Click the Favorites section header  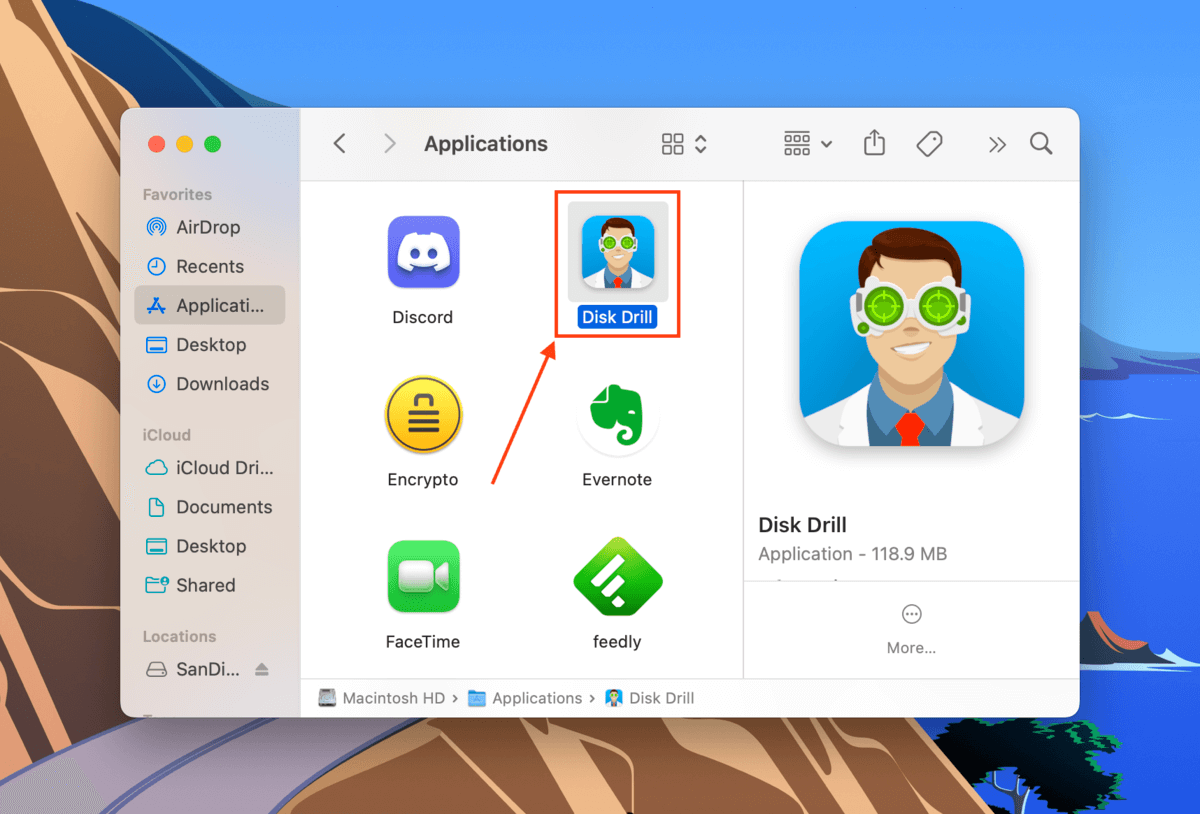177,194
